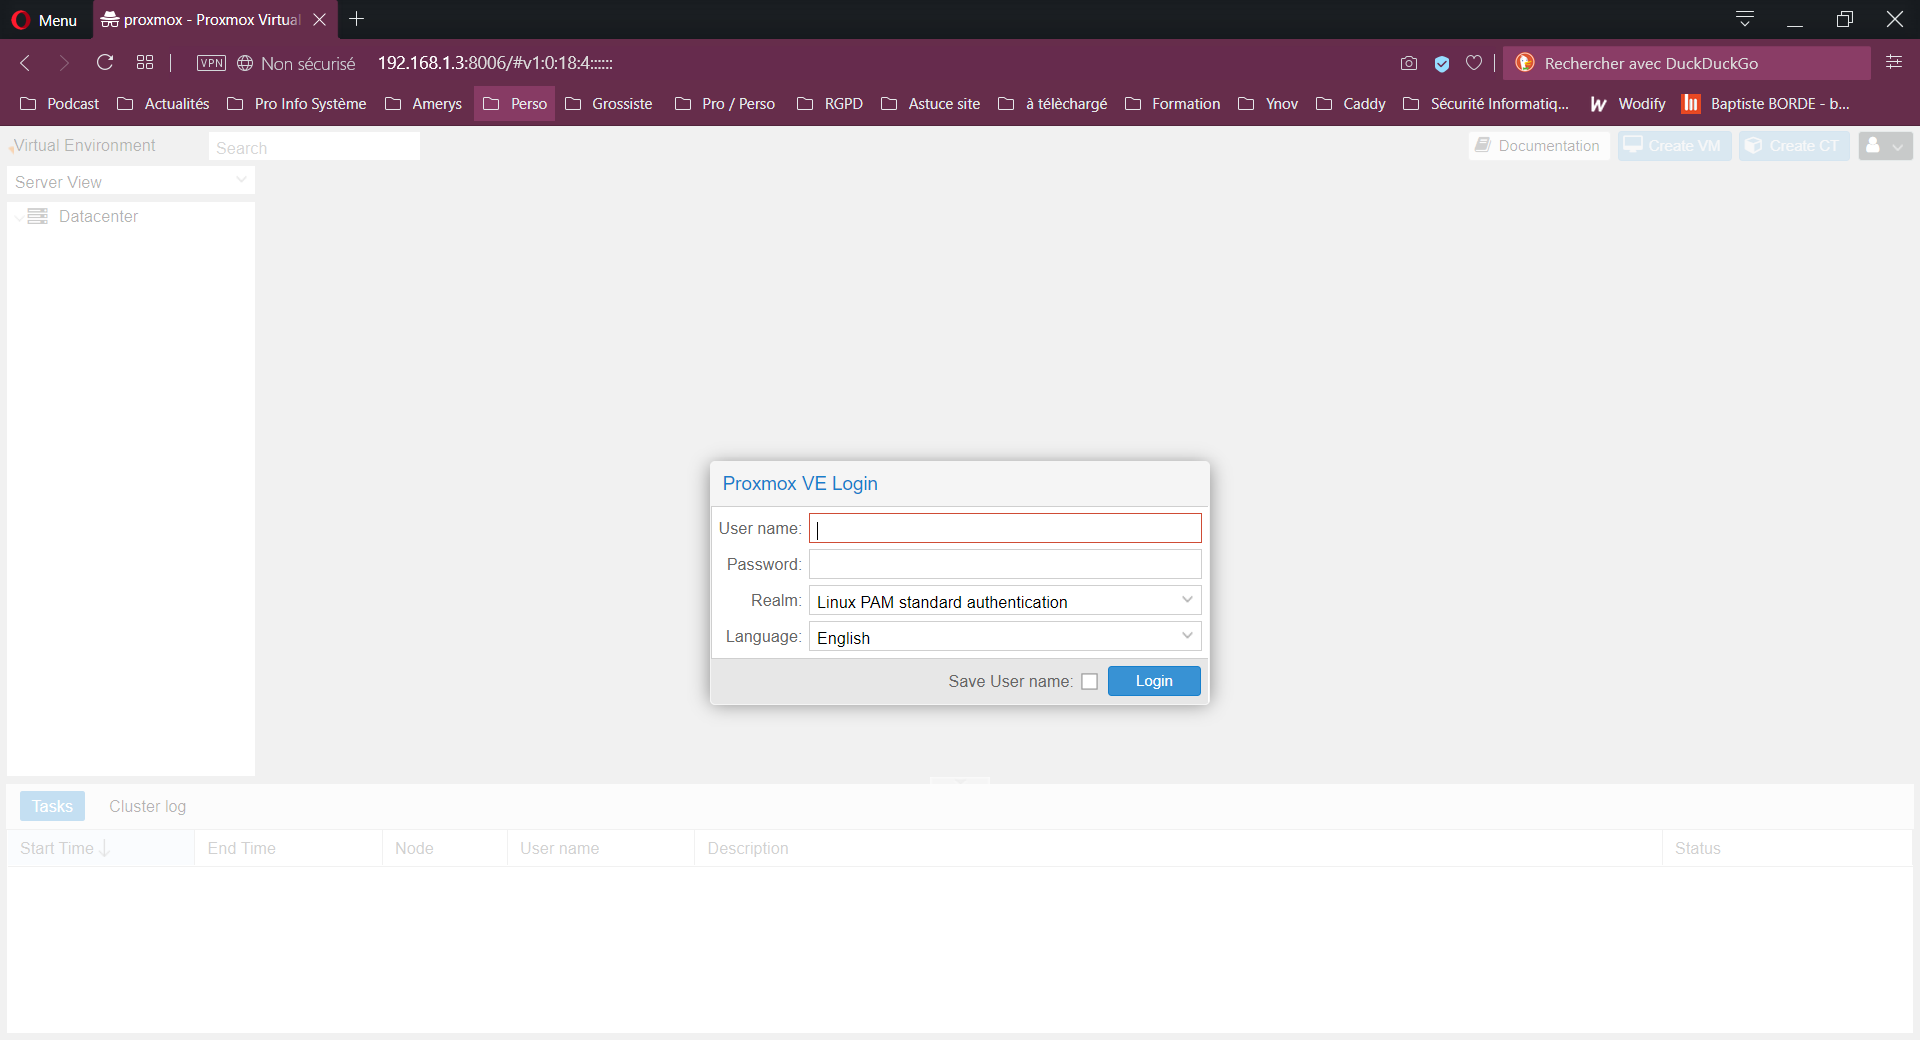This screenshot has width=1920, height=1040.
Task: Expand the Realm dropdown
Action: pyautogui.click(x=1187, y=601)
